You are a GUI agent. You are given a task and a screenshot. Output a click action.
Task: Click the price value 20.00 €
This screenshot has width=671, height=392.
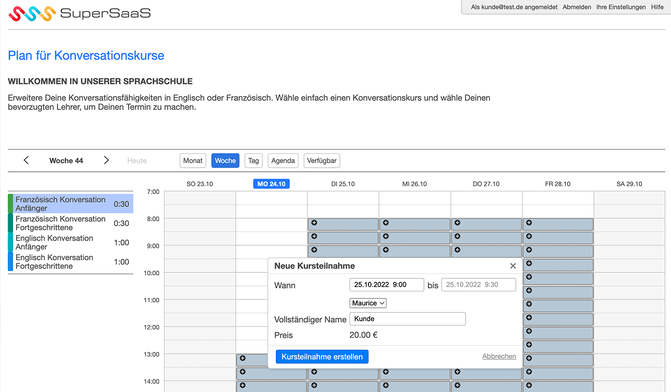[363, 335]
